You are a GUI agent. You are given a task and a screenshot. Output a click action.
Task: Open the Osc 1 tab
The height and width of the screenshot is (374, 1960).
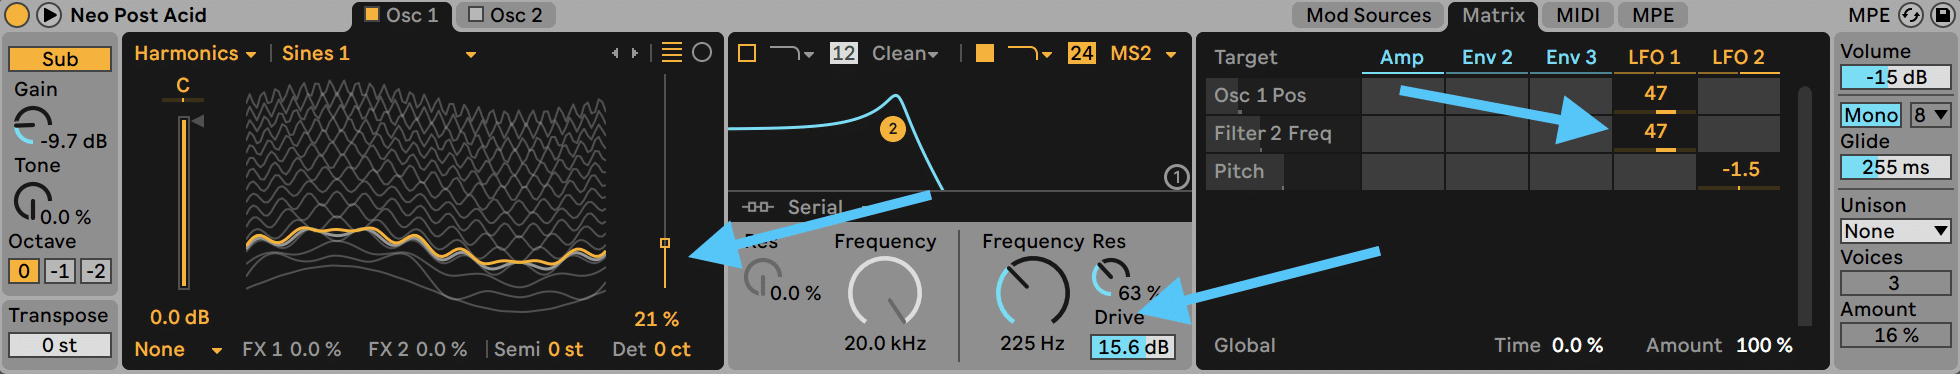coord(401,15)
